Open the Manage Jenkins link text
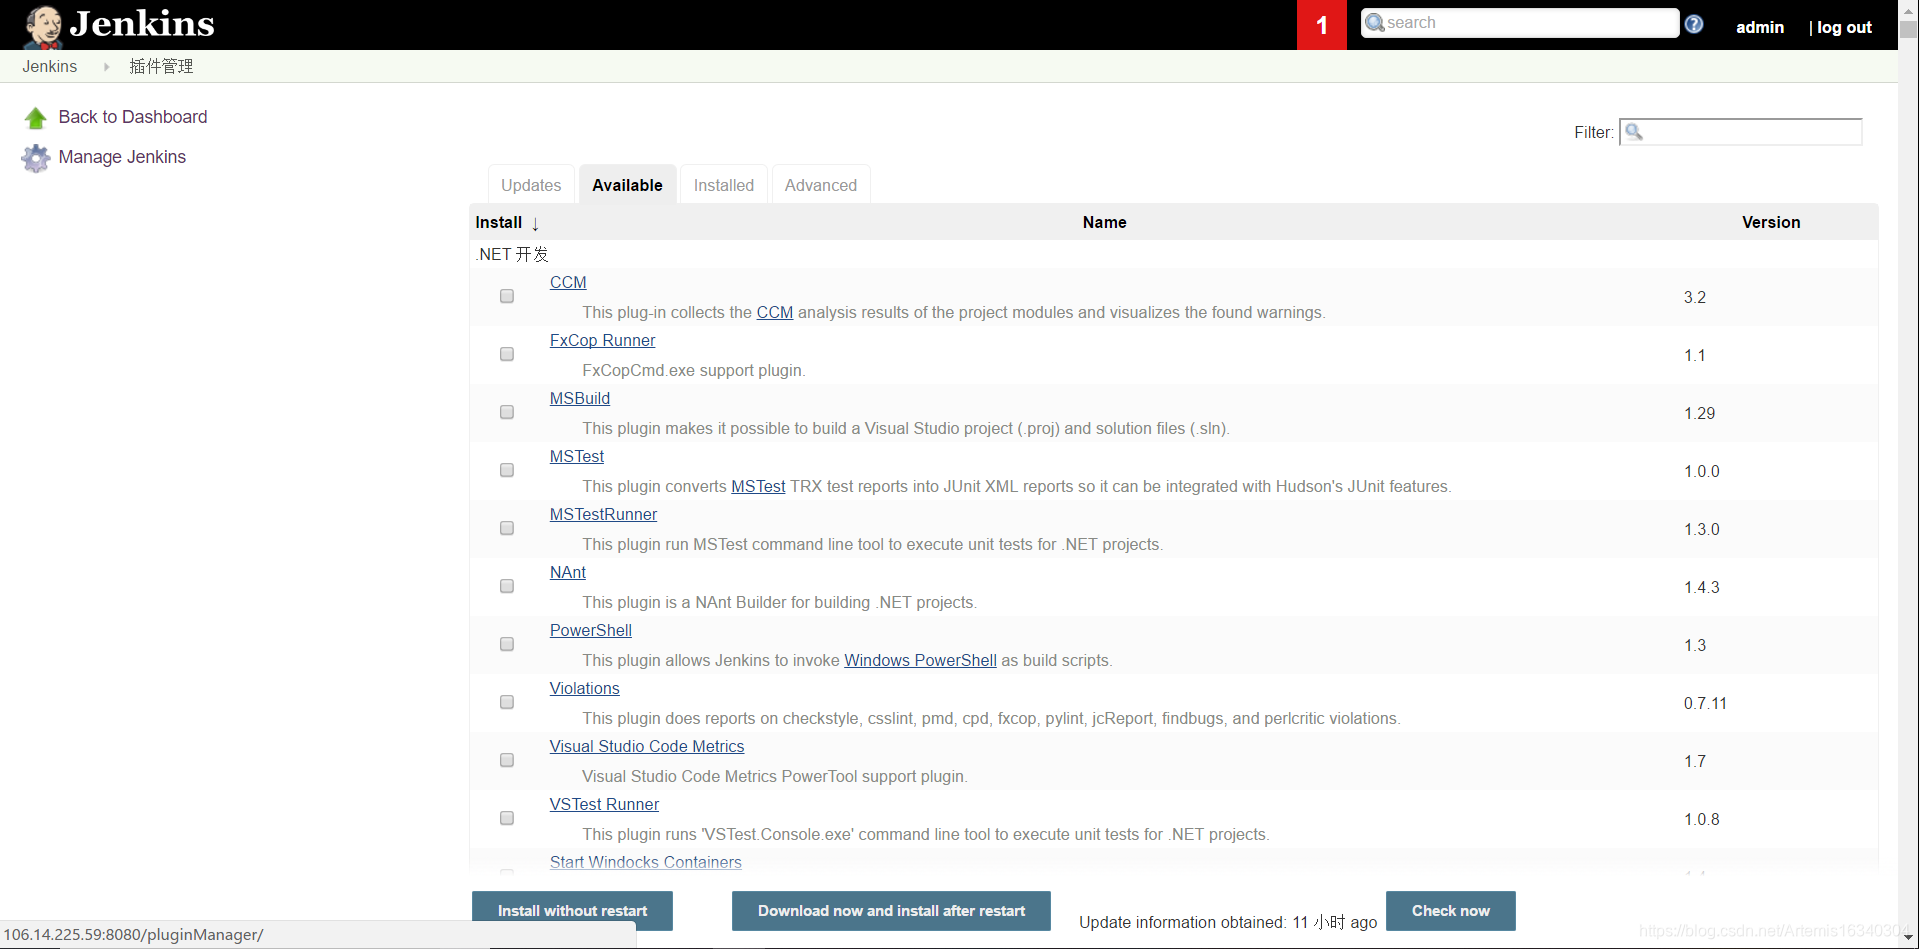 [x=122, y=157]
